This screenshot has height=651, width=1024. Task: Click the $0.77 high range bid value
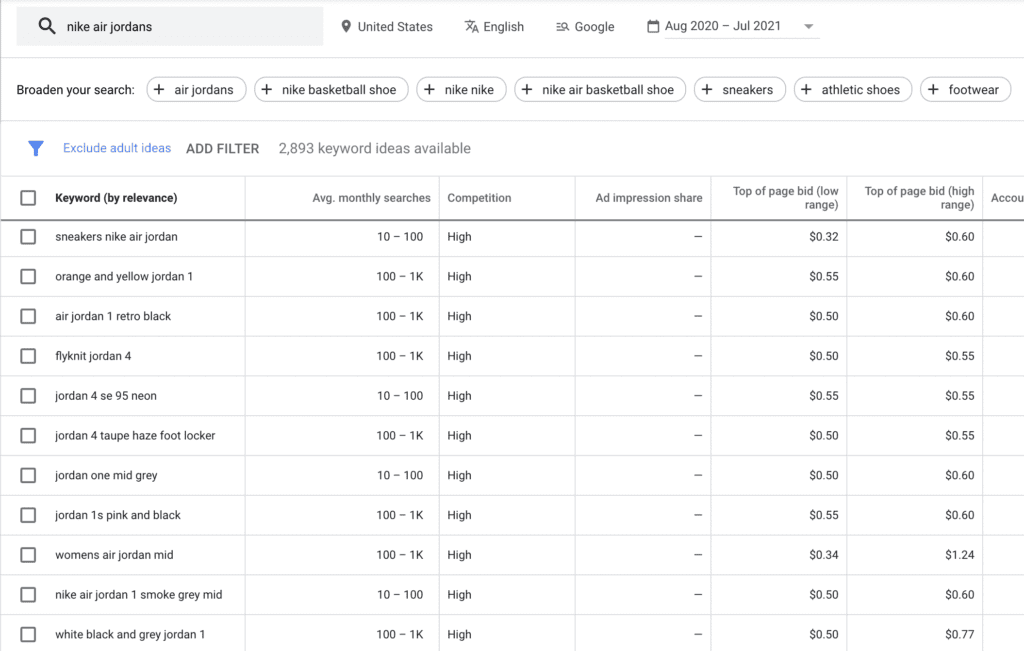coord(959,634)
